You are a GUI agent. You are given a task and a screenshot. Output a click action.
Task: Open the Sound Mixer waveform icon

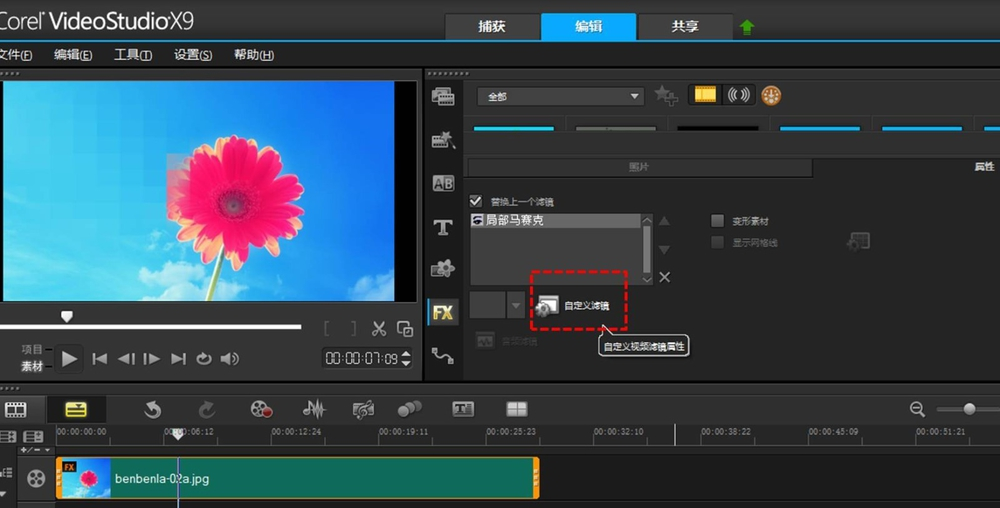pyautogui.click(x=314, y=409)
